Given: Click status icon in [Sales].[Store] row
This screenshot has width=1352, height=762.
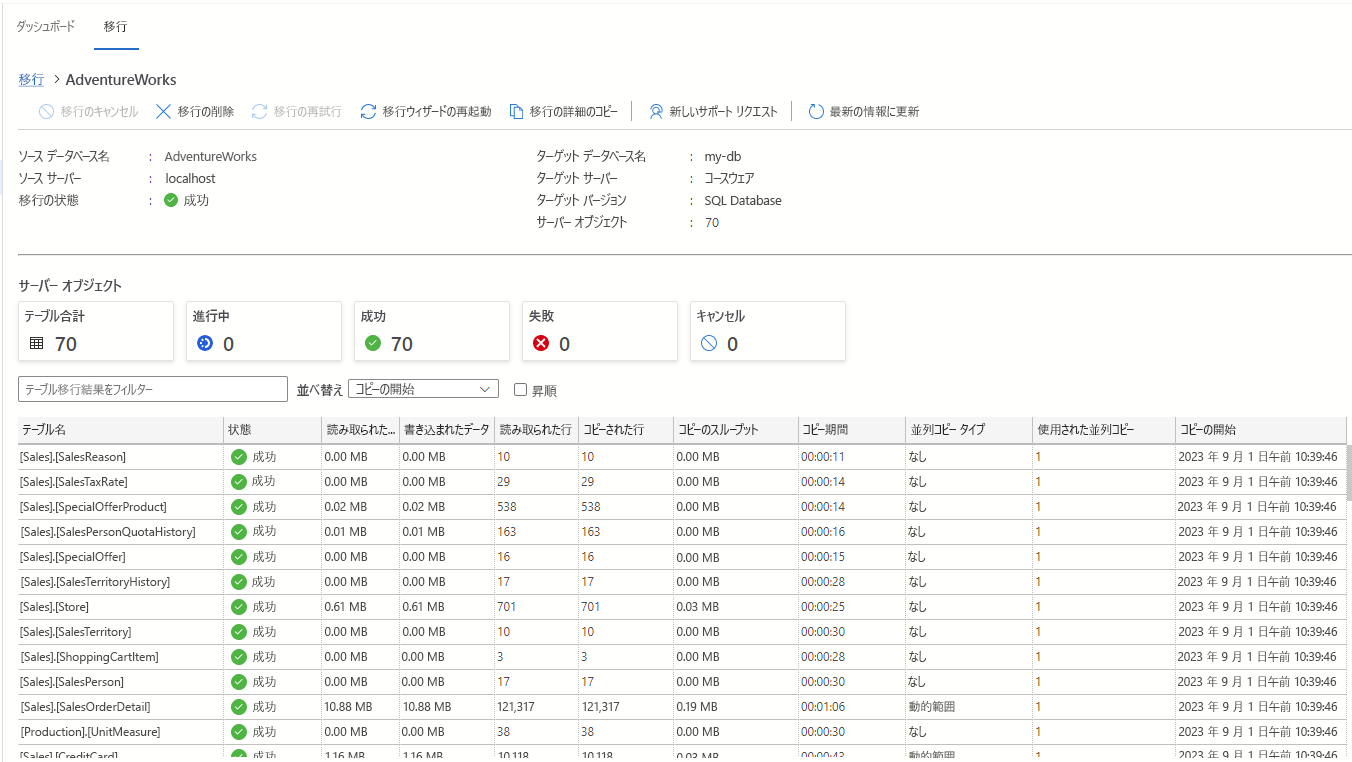Looking at the screenshot, I should pos(238,607).
